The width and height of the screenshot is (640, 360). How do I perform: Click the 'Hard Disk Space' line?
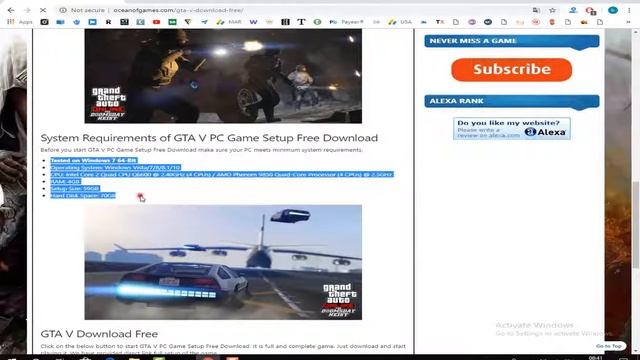click(x=83, y=196)
